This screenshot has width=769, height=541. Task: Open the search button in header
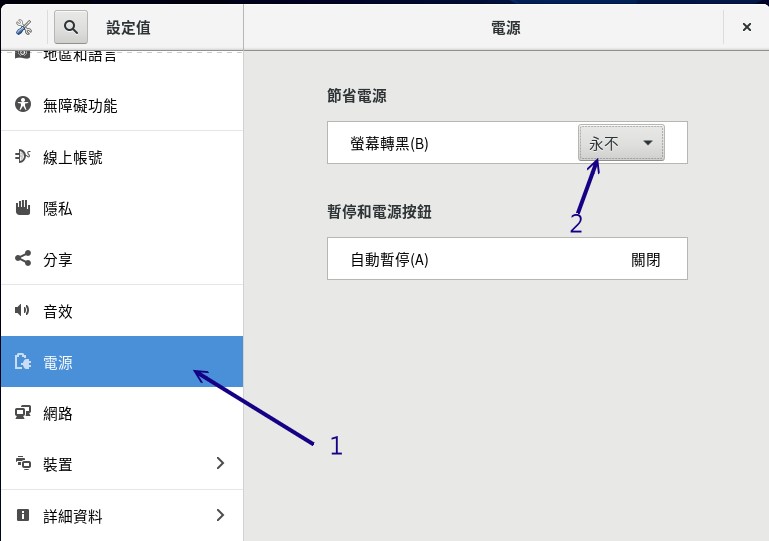(x=71, y=27)
